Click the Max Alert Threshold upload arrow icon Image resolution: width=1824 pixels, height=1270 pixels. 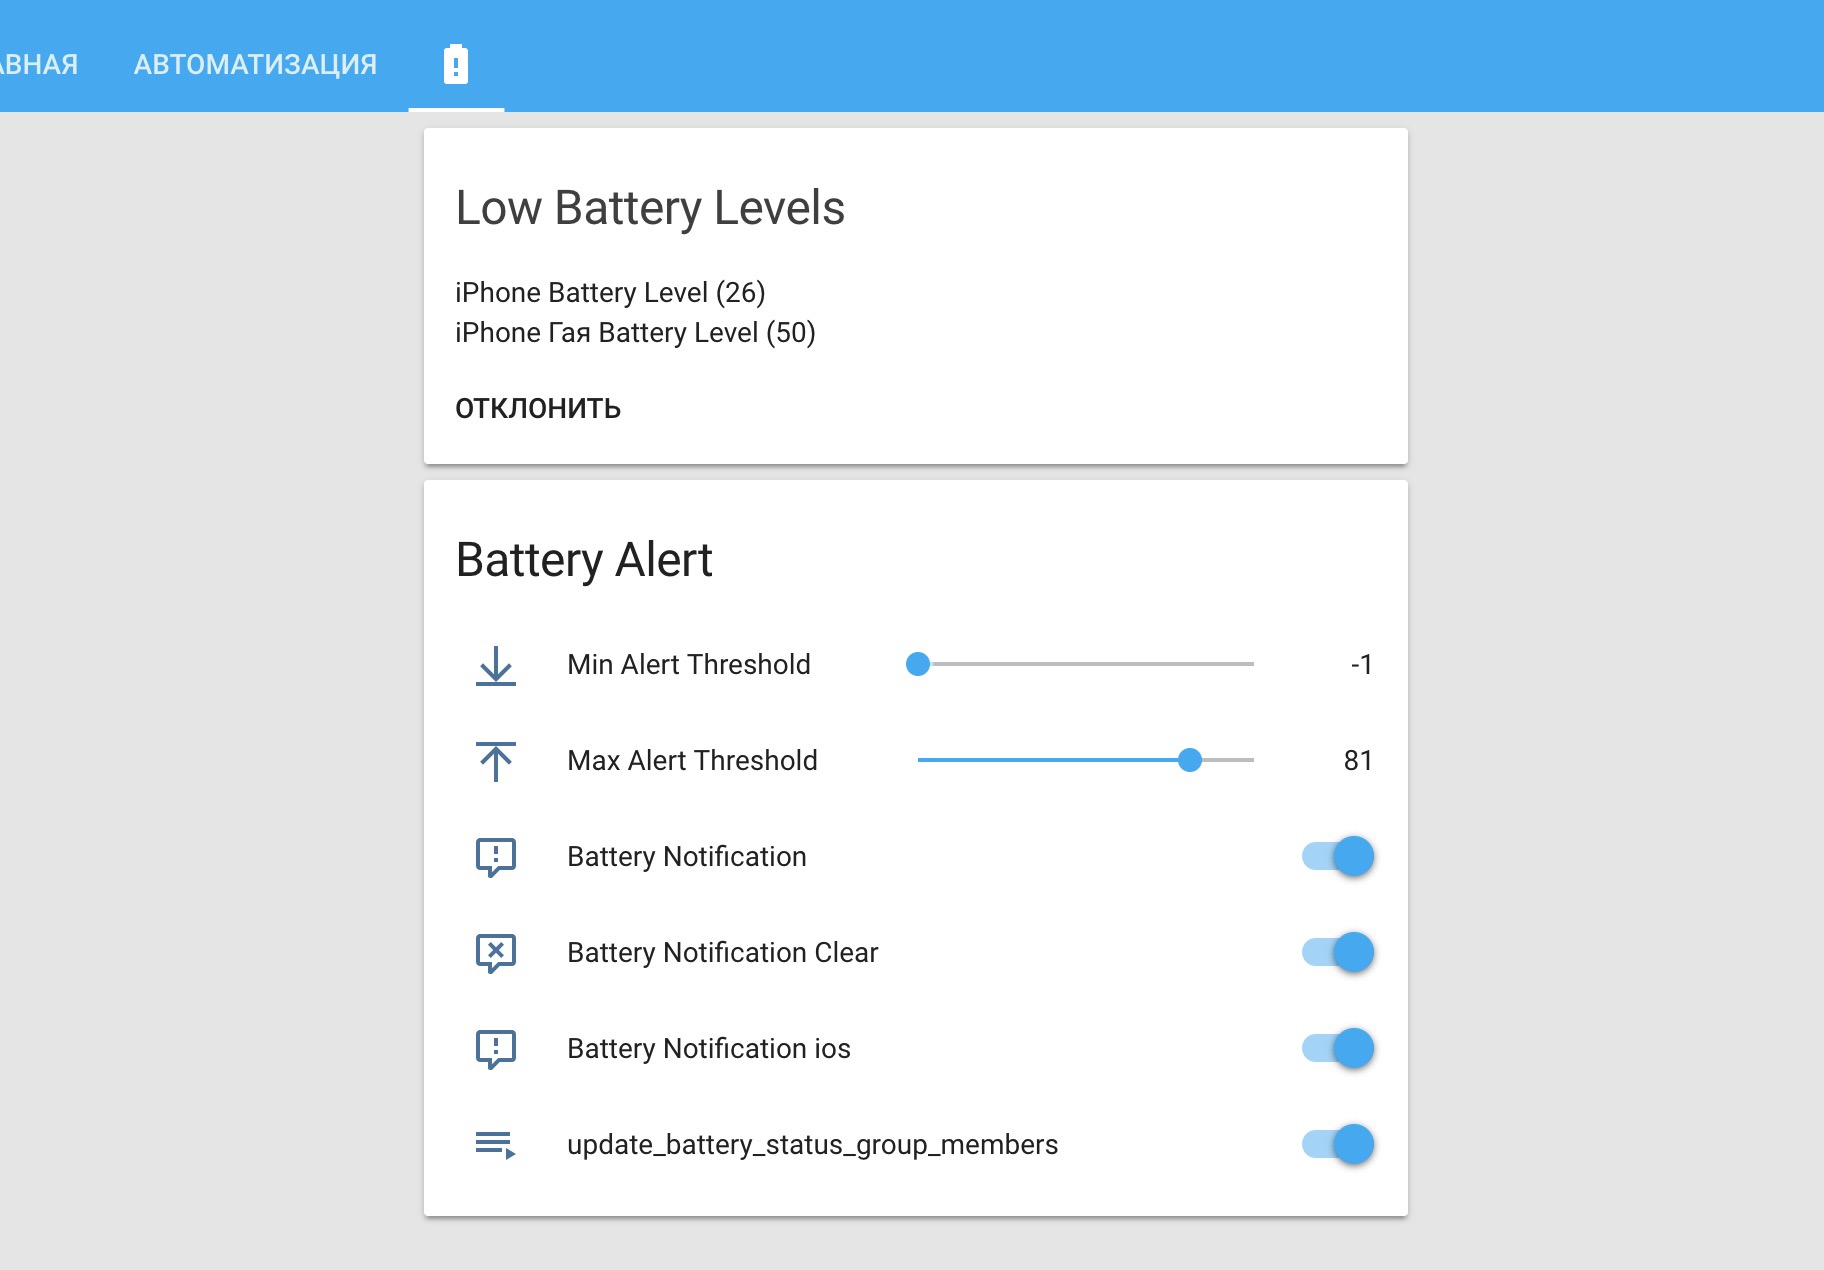point(495,761)
